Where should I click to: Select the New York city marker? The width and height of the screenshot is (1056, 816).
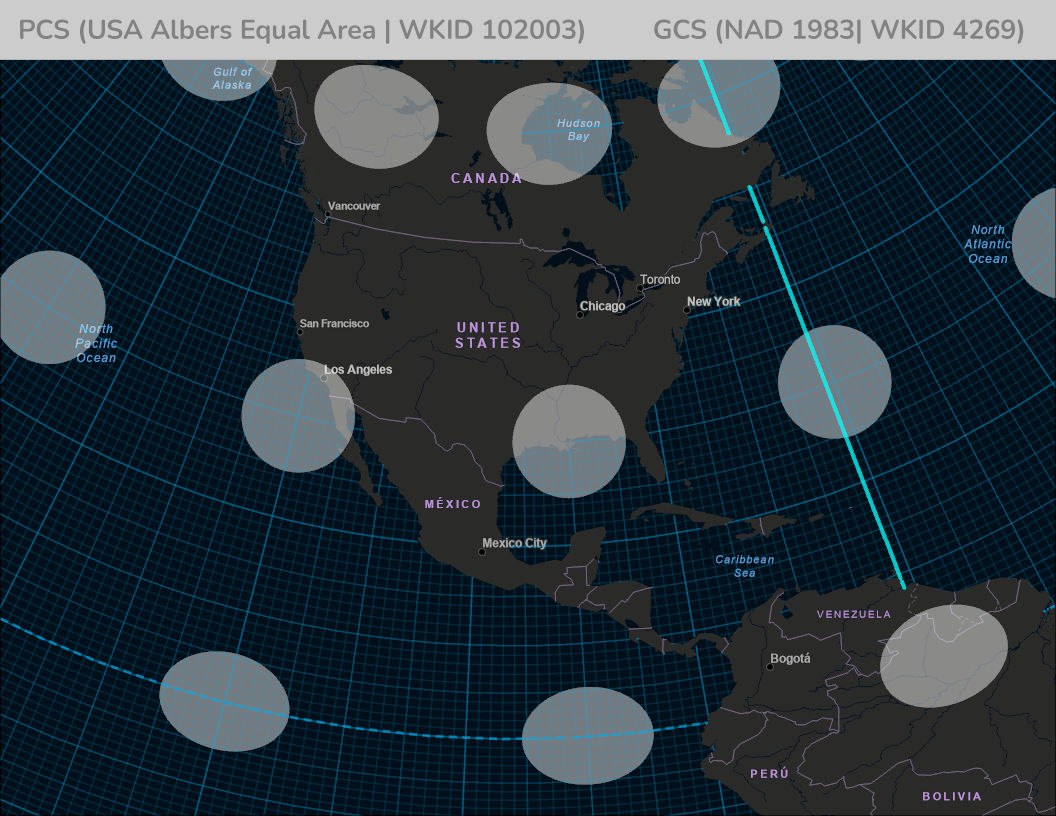[687, 310]
